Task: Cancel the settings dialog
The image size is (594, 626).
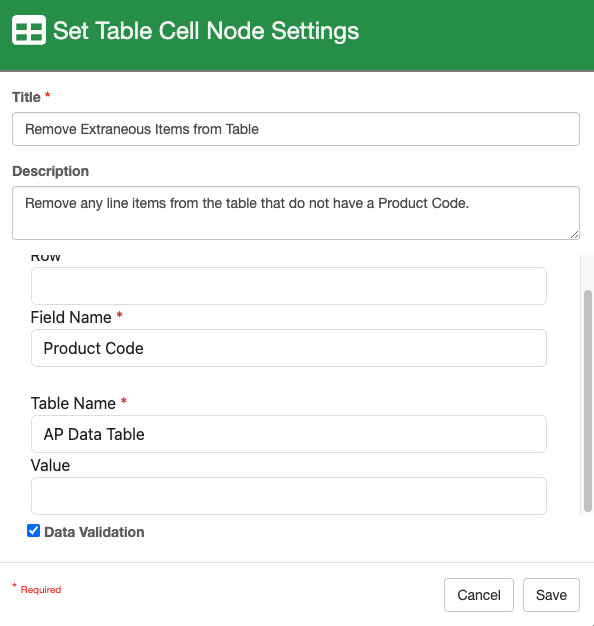Action: coord(479,595)
